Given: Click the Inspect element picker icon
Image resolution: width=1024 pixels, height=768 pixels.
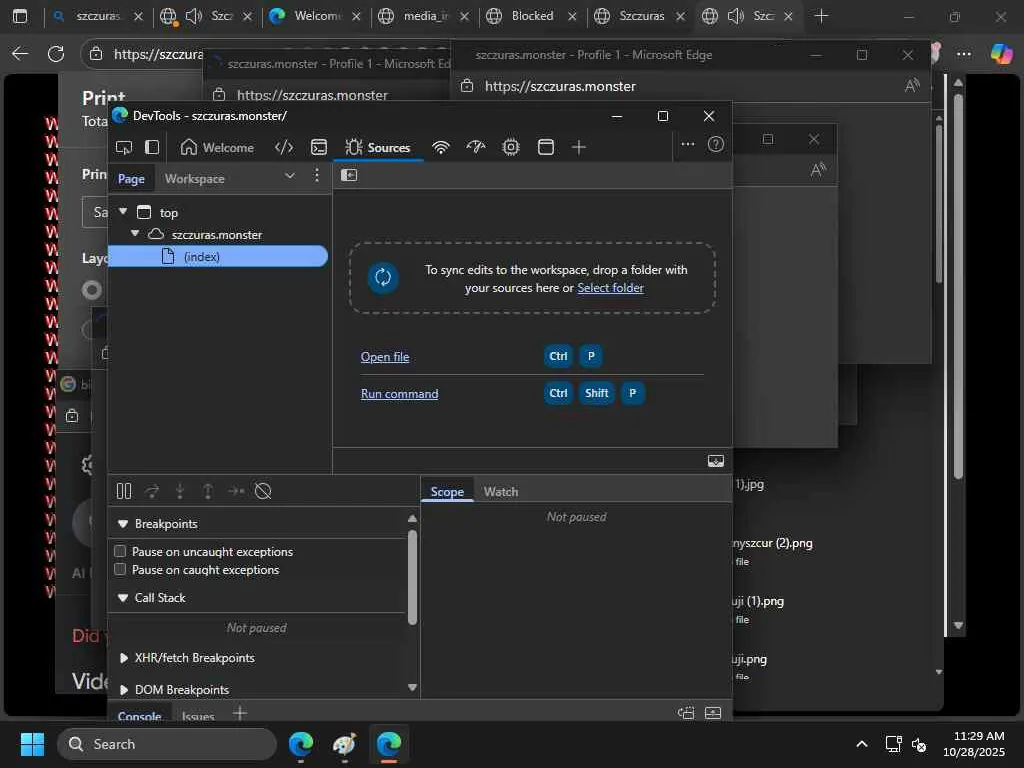Looking at the screenshot, I should point(124,147).
